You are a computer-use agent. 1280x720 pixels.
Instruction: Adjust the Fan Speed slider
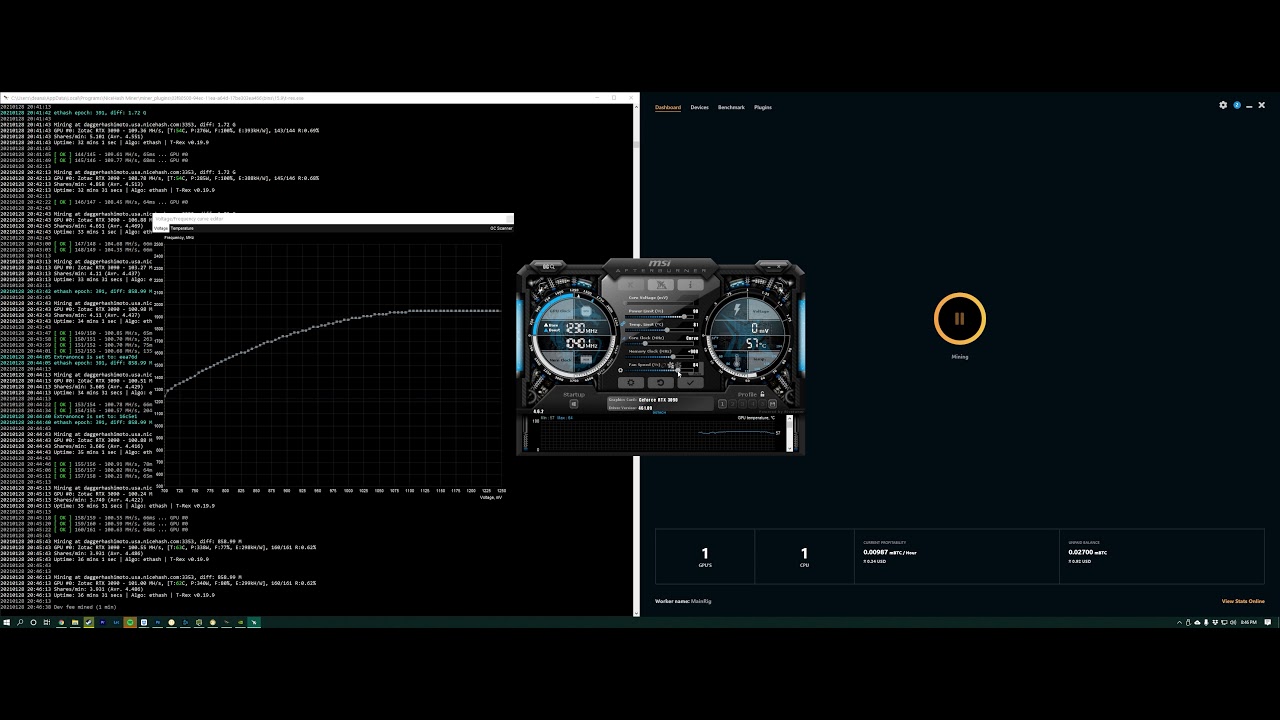tap(659, 370)
